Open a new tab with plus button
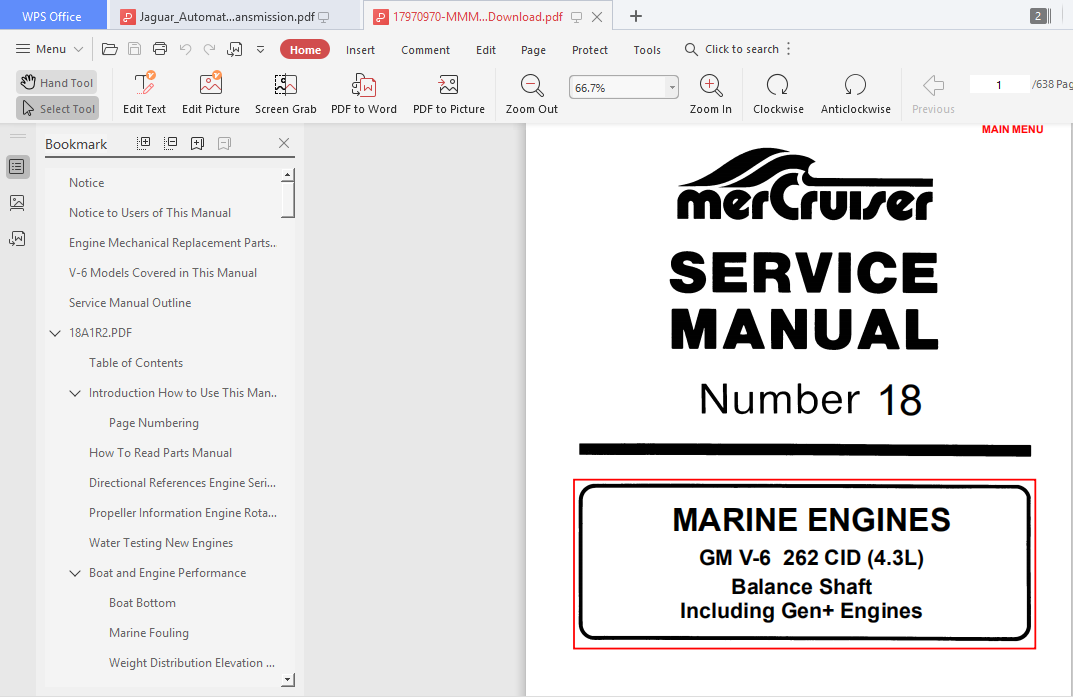Image resolution: width=1073 pixels, height=697 pixels. [x=636, y=16]
